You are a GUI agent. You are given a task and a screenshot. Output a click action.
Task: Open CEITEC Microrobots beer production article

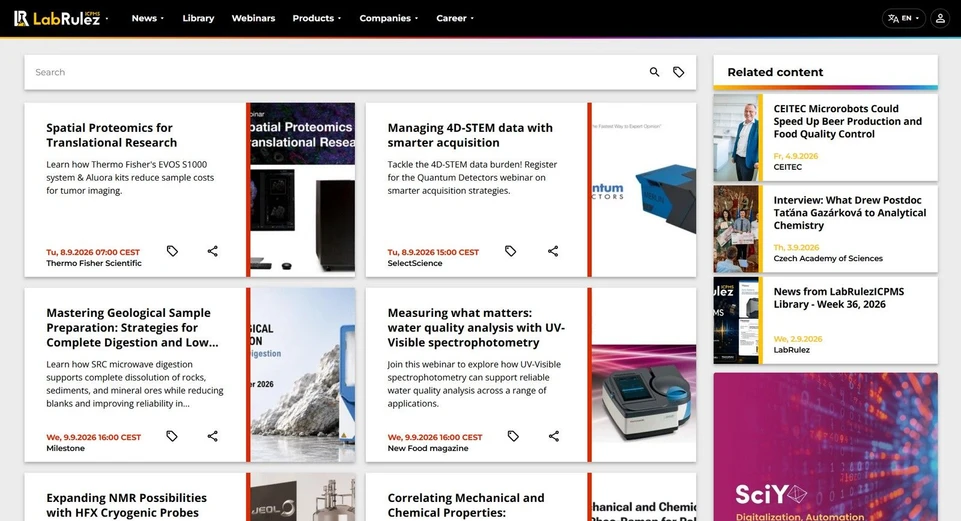[x=848, y=121]
